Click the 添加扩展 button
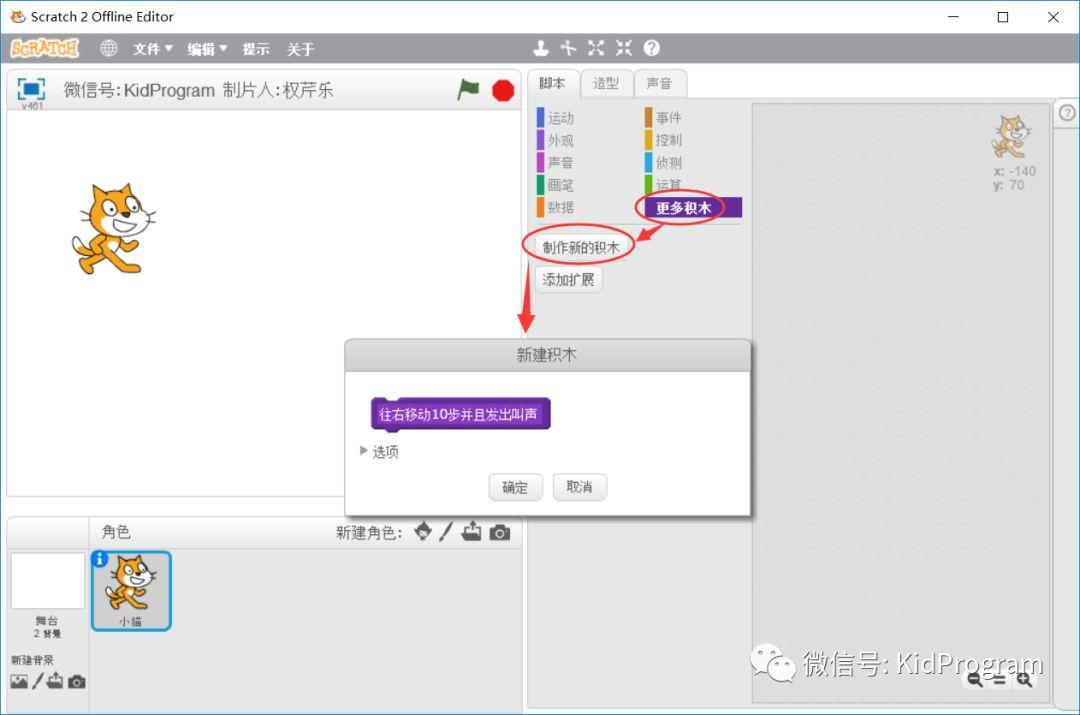 click(568, 280)
